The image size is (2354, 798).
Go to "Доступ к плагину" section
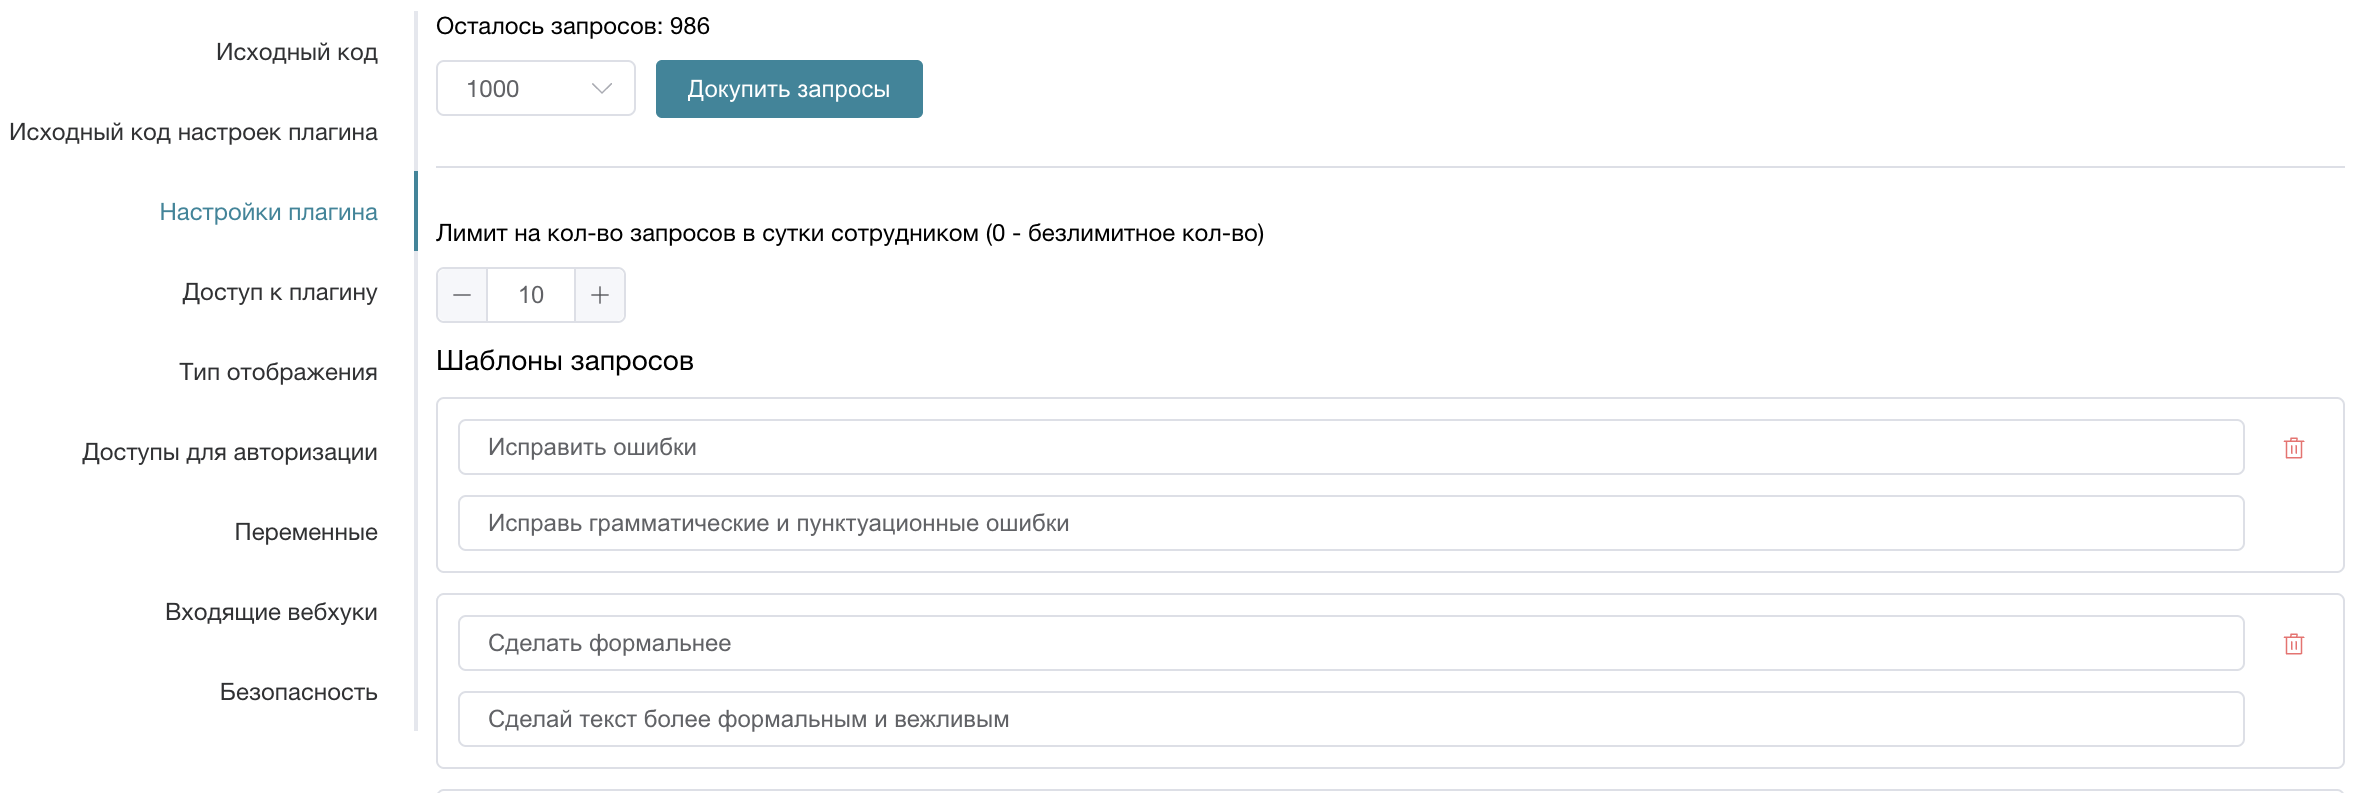(x=280, y=292)
